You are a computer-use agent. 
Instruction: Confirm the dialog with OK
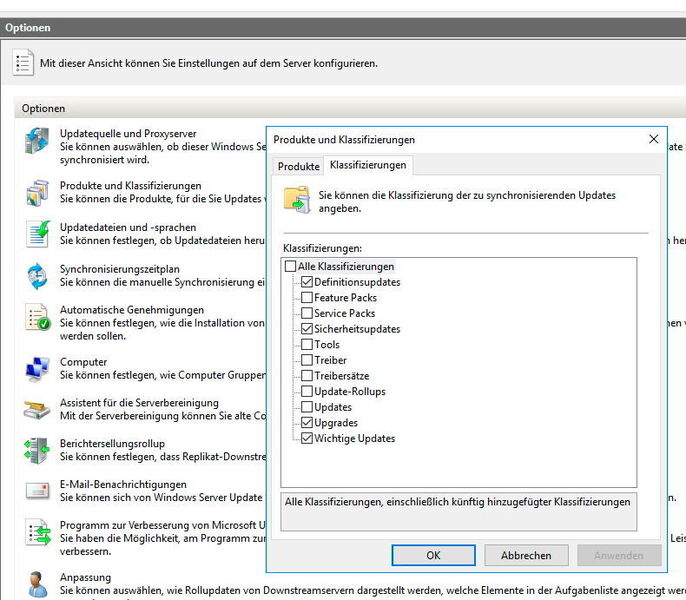pos(433,555)
